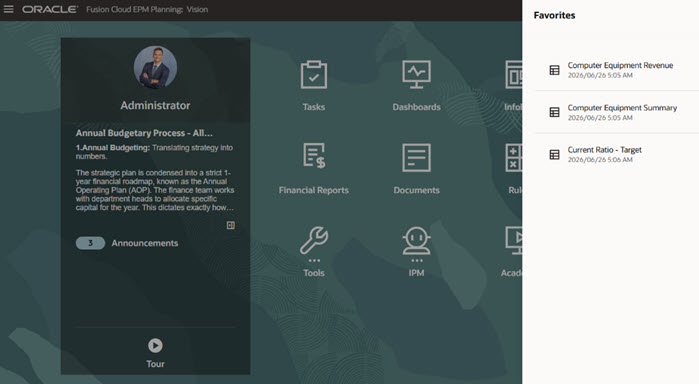The width and height of the screenshot is (699, 384).
Task: Click the Administrator name text
Action: pos(155,105)
